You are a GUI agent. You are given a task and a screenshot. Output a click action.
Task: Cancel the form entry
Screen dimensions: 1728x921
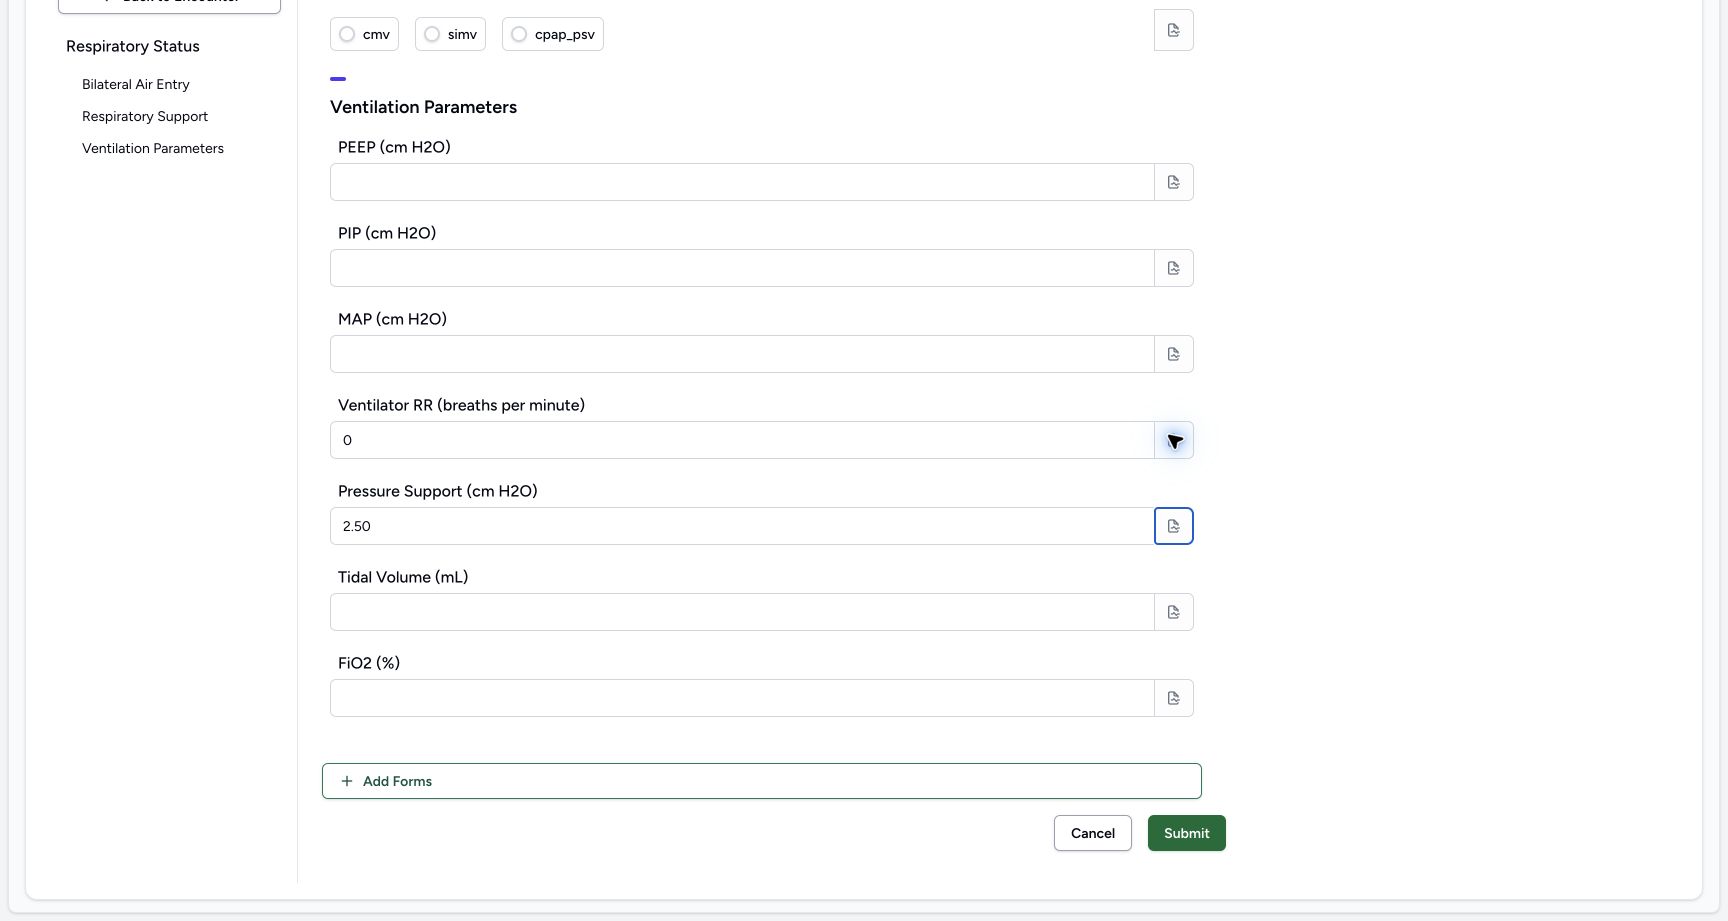point(1093,833)
